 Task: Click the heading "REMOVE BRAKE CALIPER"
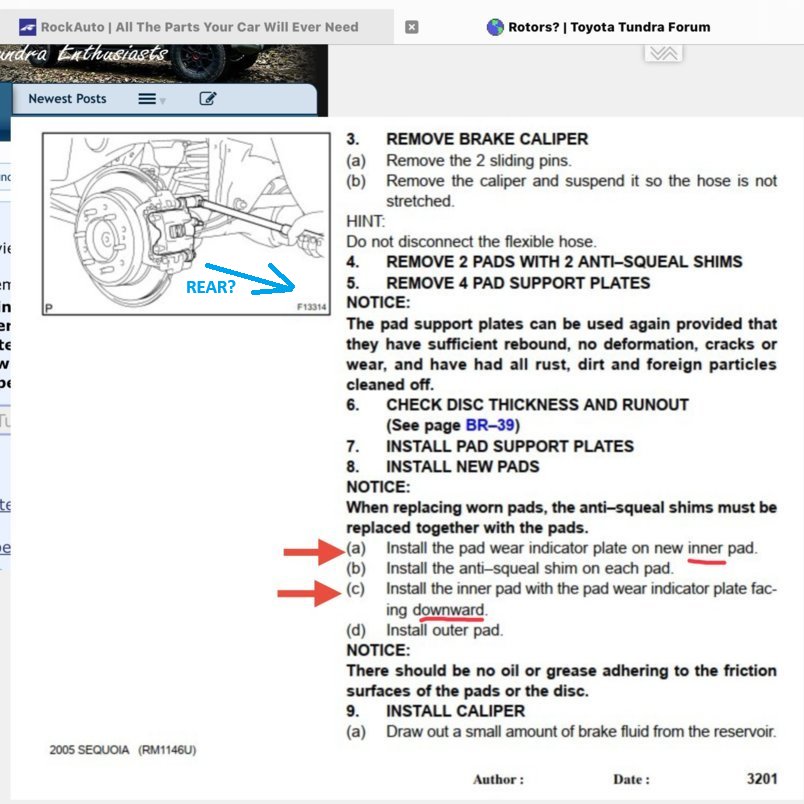point(487,139)
